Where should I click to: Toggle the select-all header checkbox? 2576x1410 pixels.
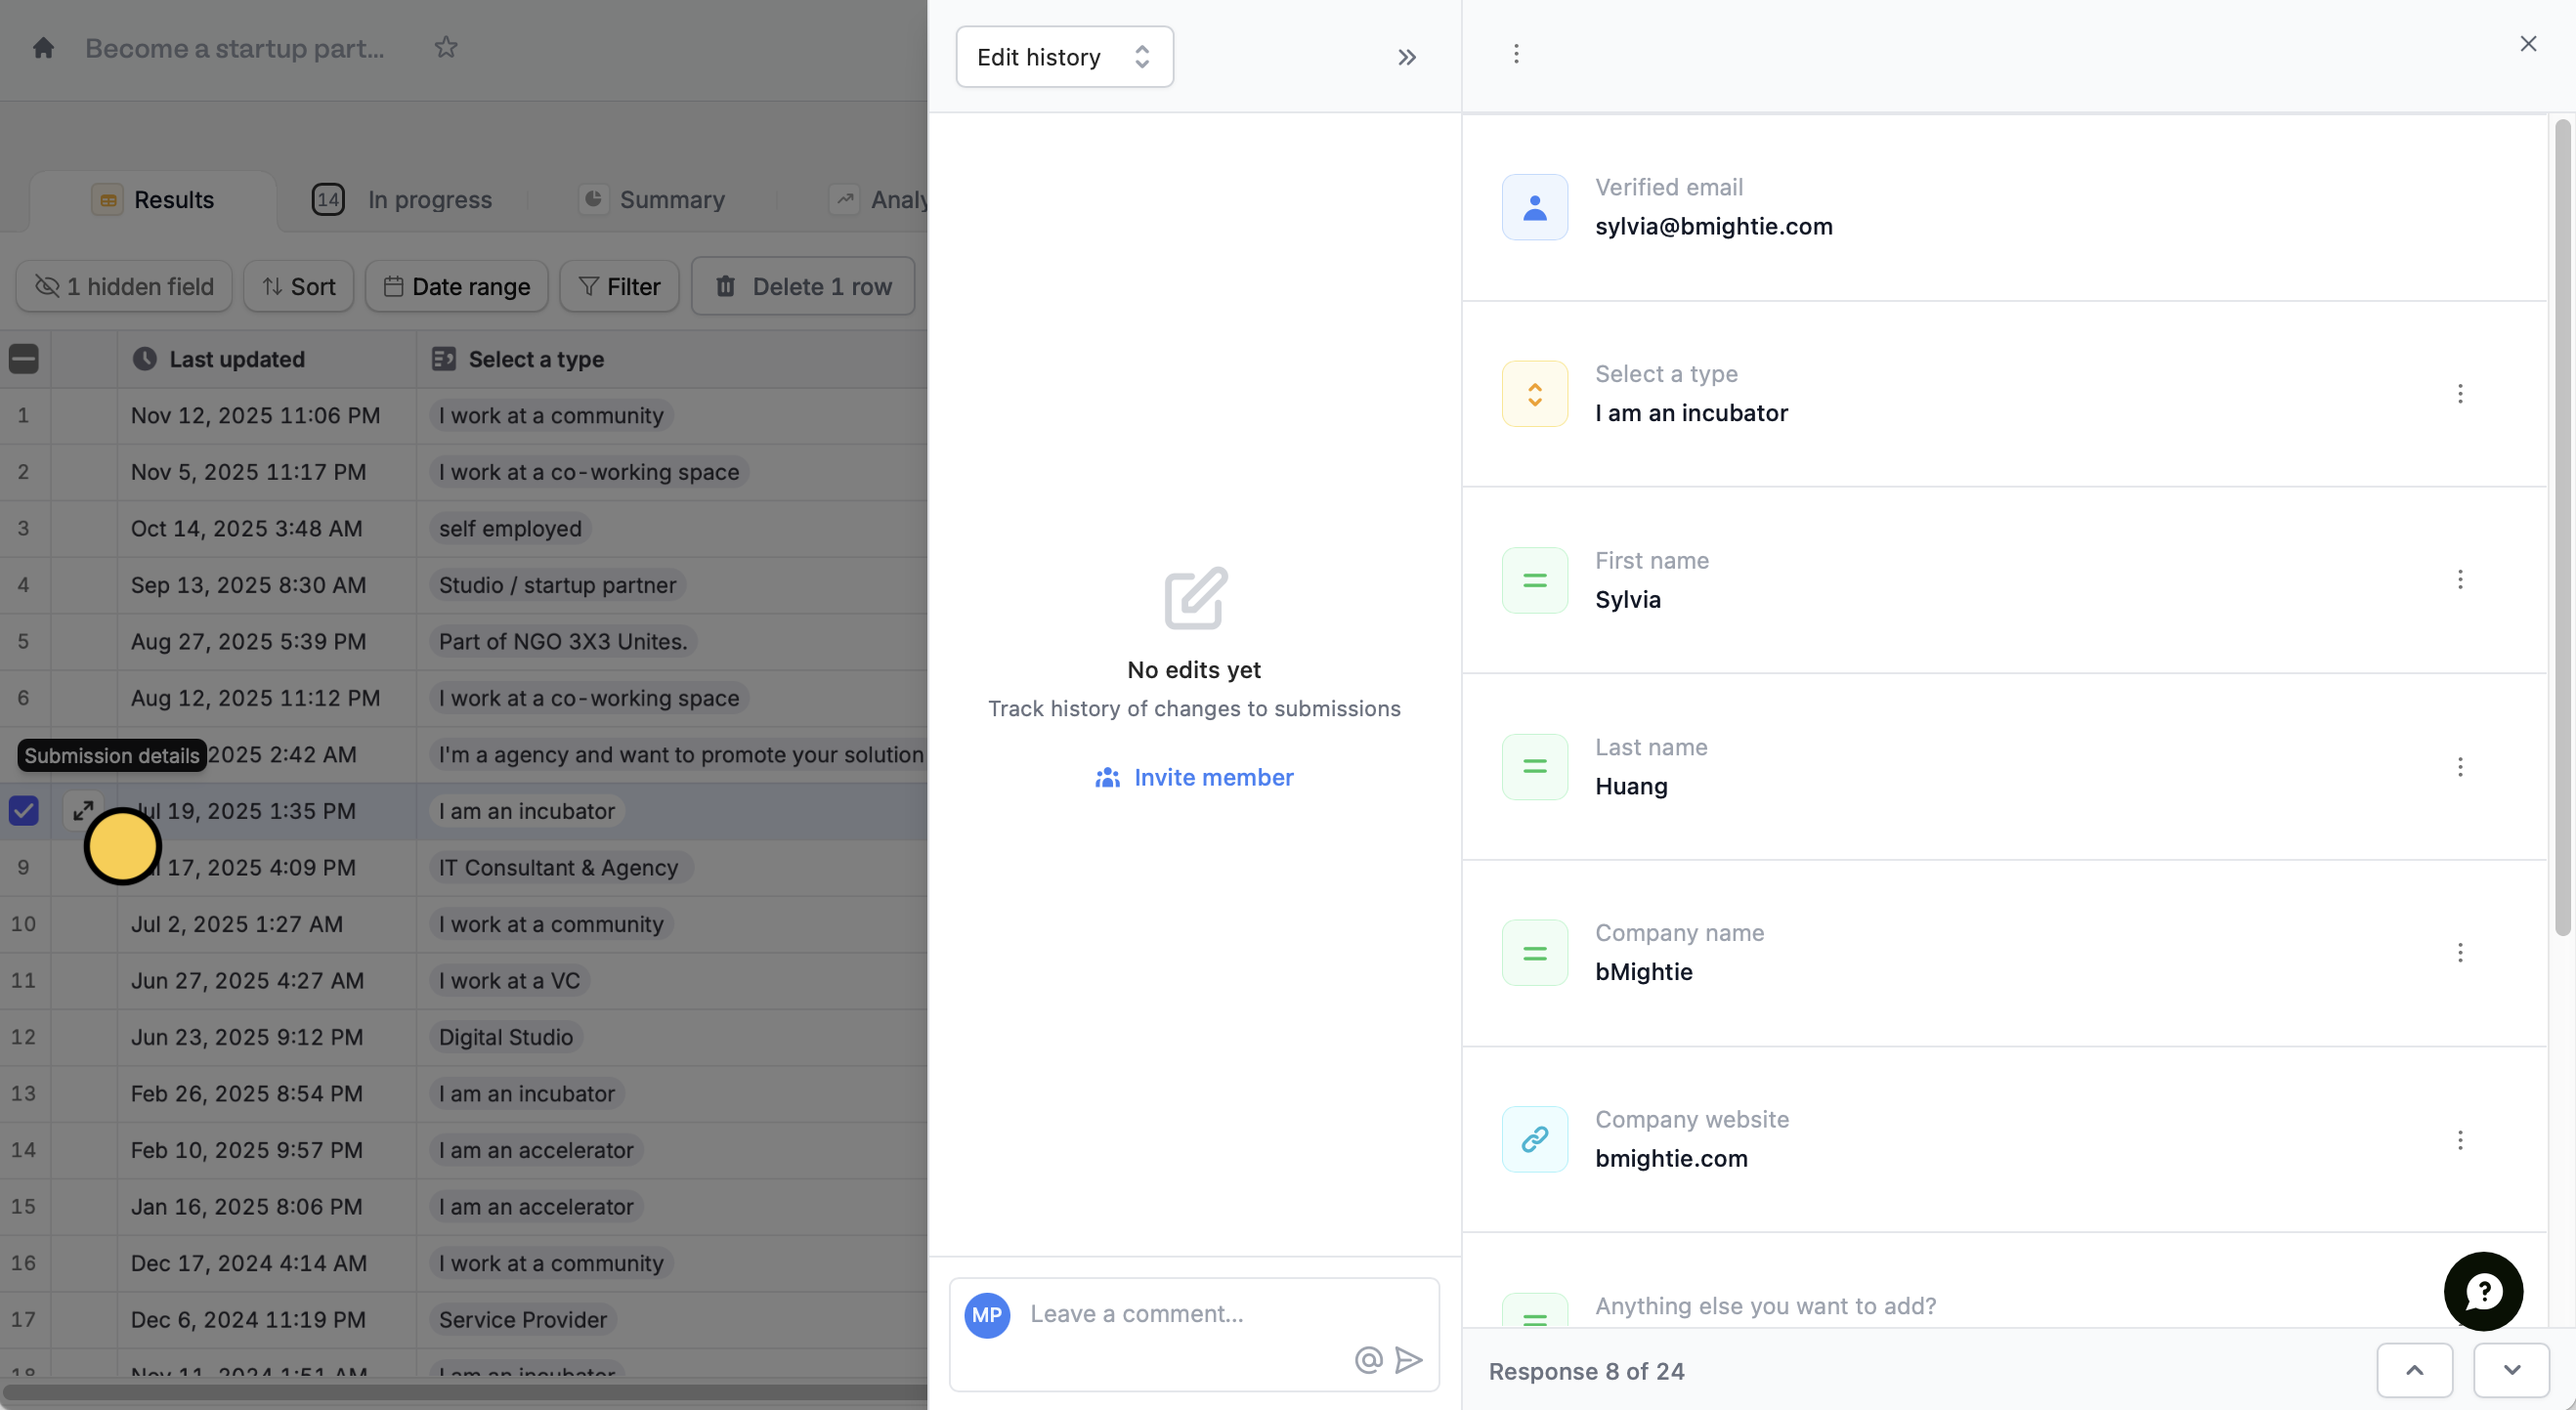24,359
